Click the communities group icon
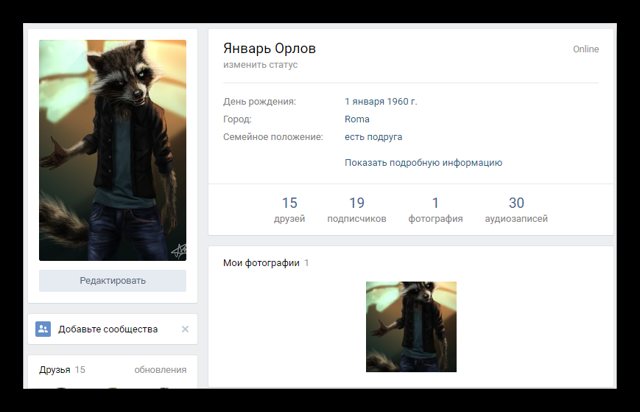This screenshot has width=640, height=412. tap(43, 329)
